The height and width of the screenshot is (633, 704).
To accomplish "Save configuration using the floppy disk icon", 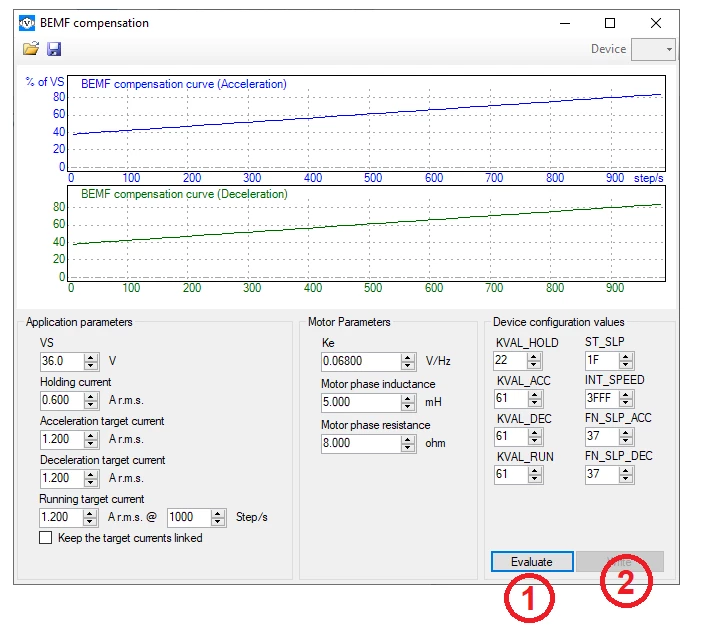I will (54, 49).
